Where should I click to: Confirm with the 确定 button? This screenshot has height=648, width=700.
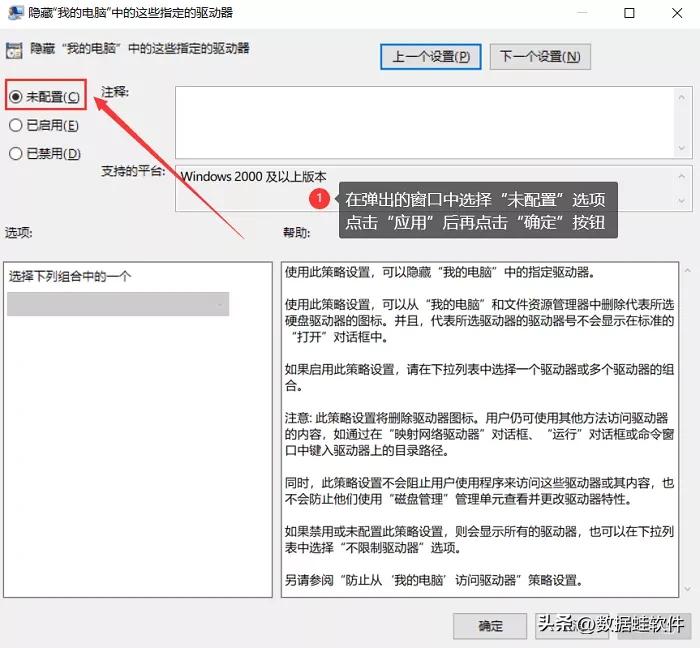[x=490, y=626]
